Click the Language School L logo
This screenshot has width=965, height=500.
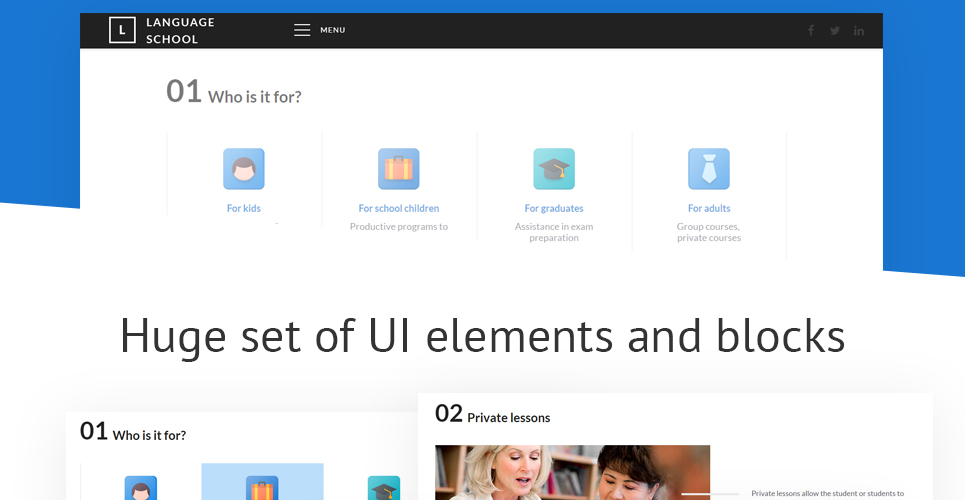coord(122,30)
